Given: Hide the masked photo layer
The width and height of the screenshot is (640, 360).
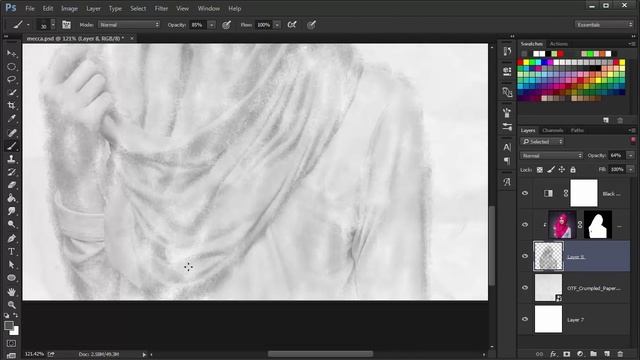Looking at the screenshot, I should point(525,224).
